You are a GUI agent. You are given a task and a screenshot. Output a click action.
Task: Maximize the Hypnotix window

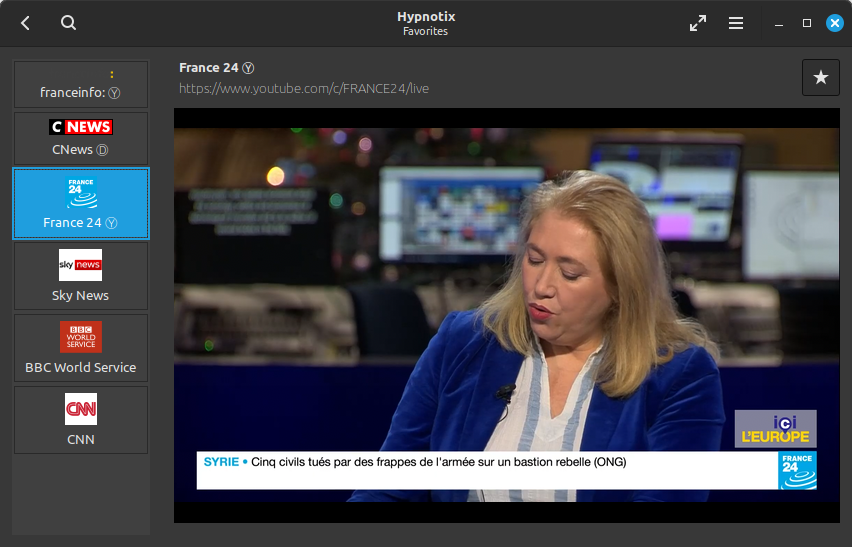(x=807, y=23)
